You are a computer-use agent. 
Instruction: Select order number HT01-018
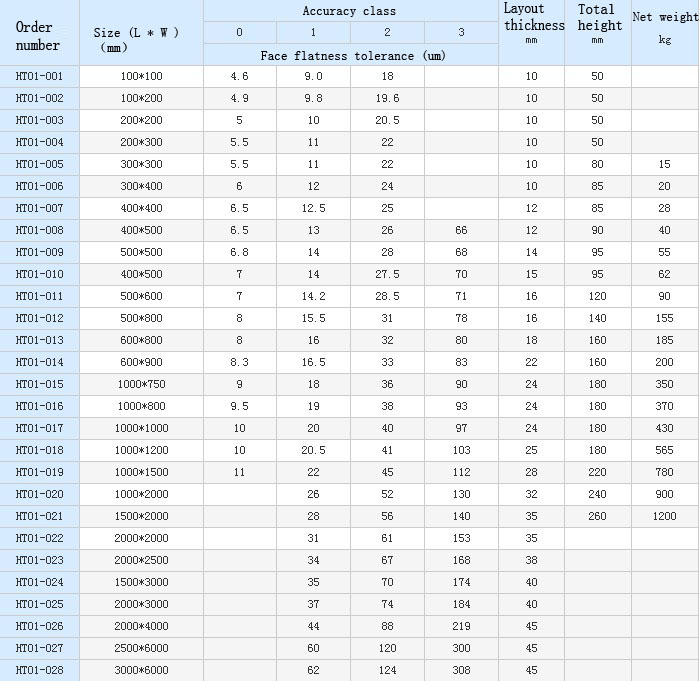[x=39, y=450]
